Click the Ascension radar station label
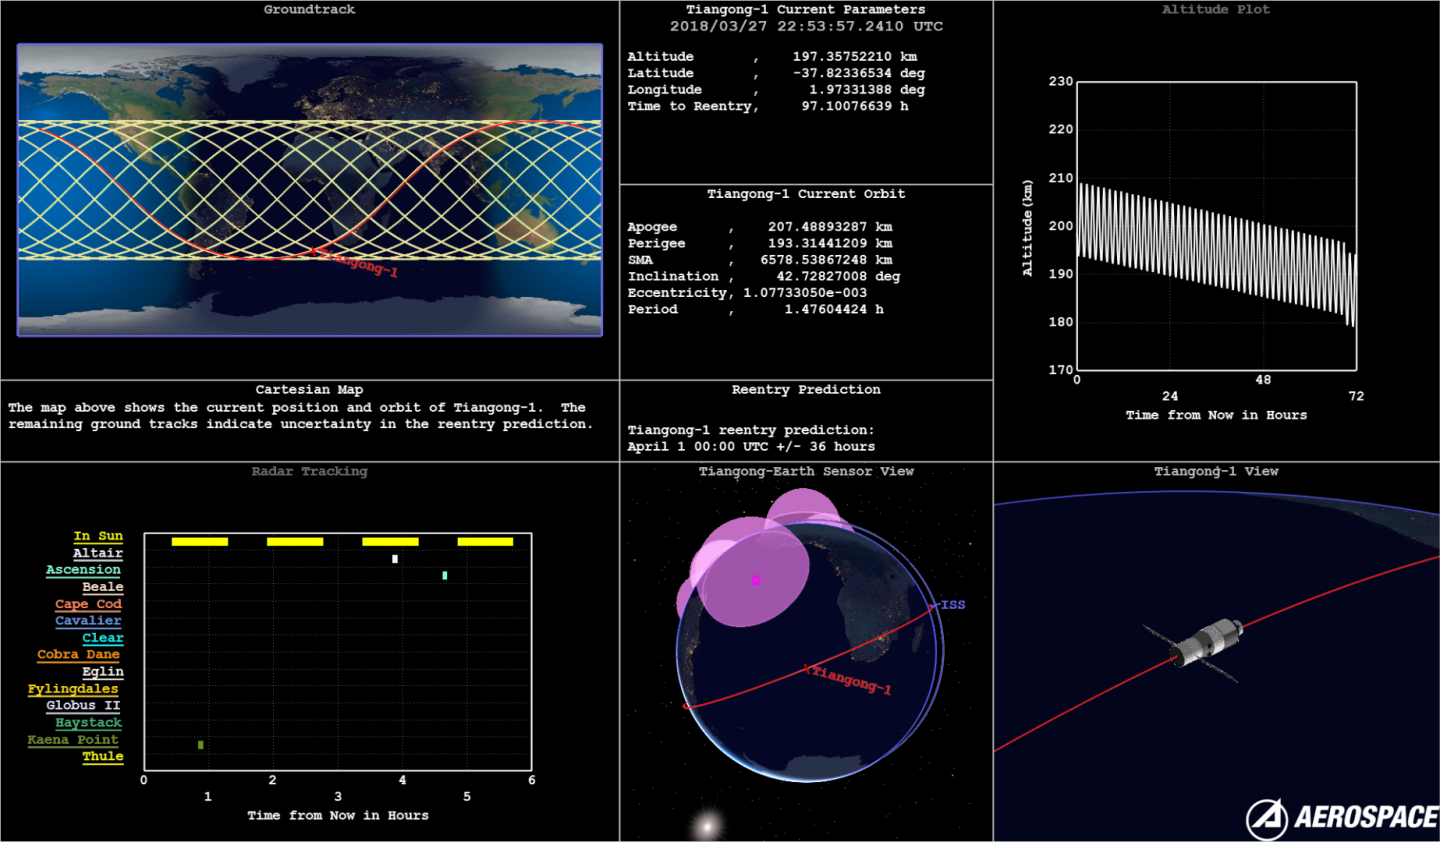This screenshot has width=1440, height=842. tap(83, 570)
